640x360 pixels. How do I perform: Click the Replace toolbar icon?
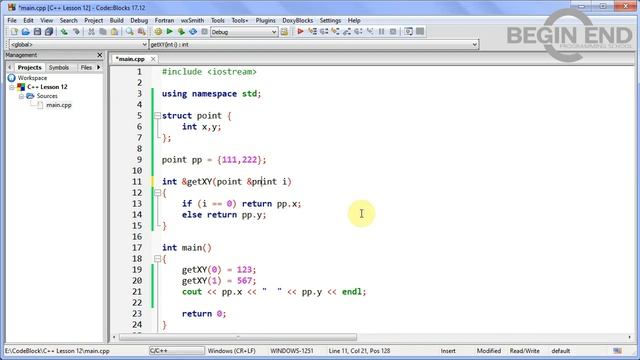click(x=142, y=32)
